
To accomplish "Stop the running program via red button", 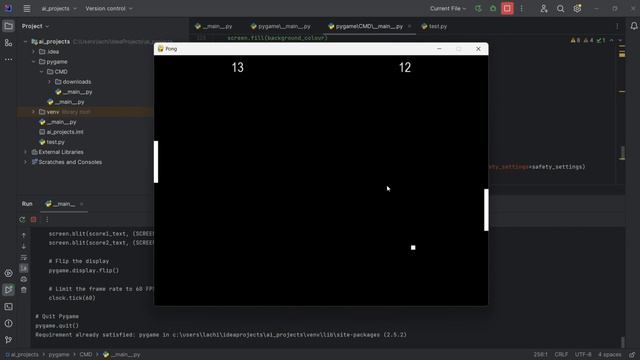I will (507, 9).
